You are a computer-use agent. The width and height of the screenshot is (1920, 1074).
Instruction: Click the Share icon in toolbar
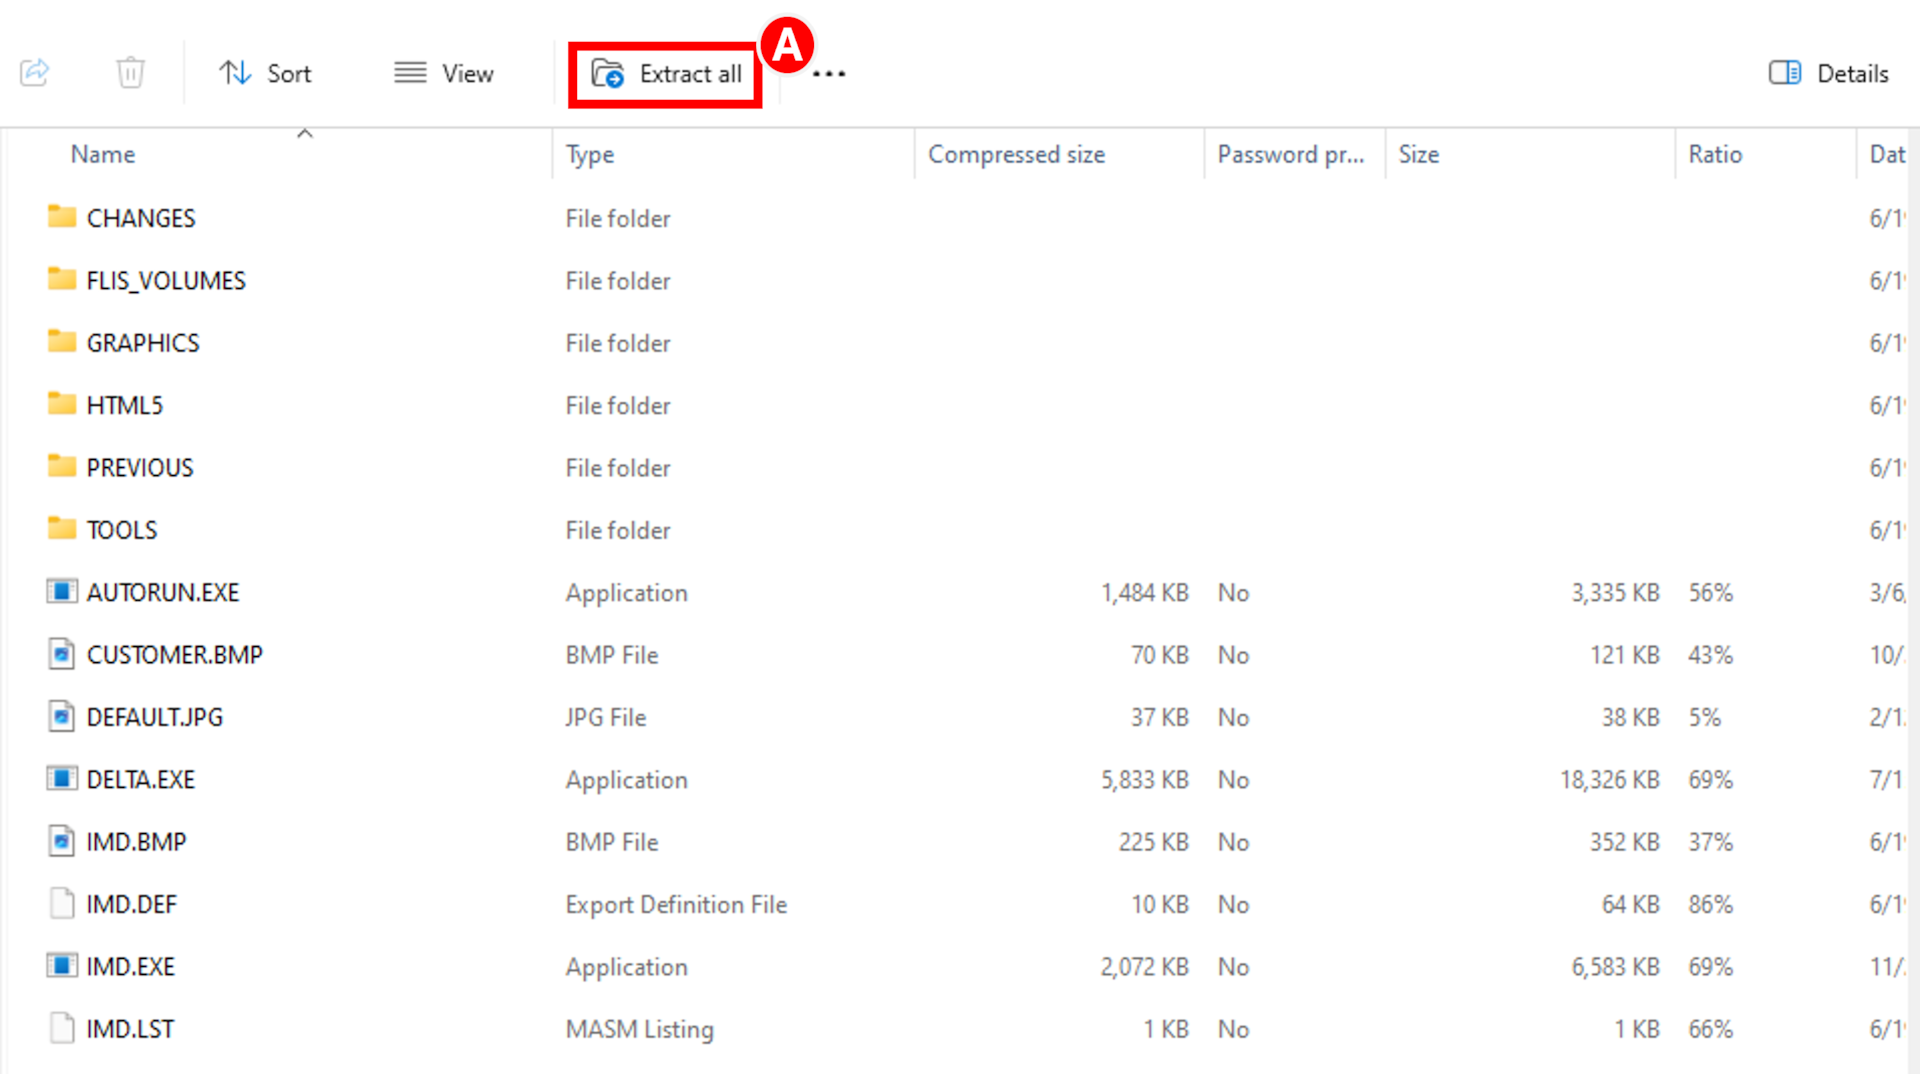click(35, 72)
